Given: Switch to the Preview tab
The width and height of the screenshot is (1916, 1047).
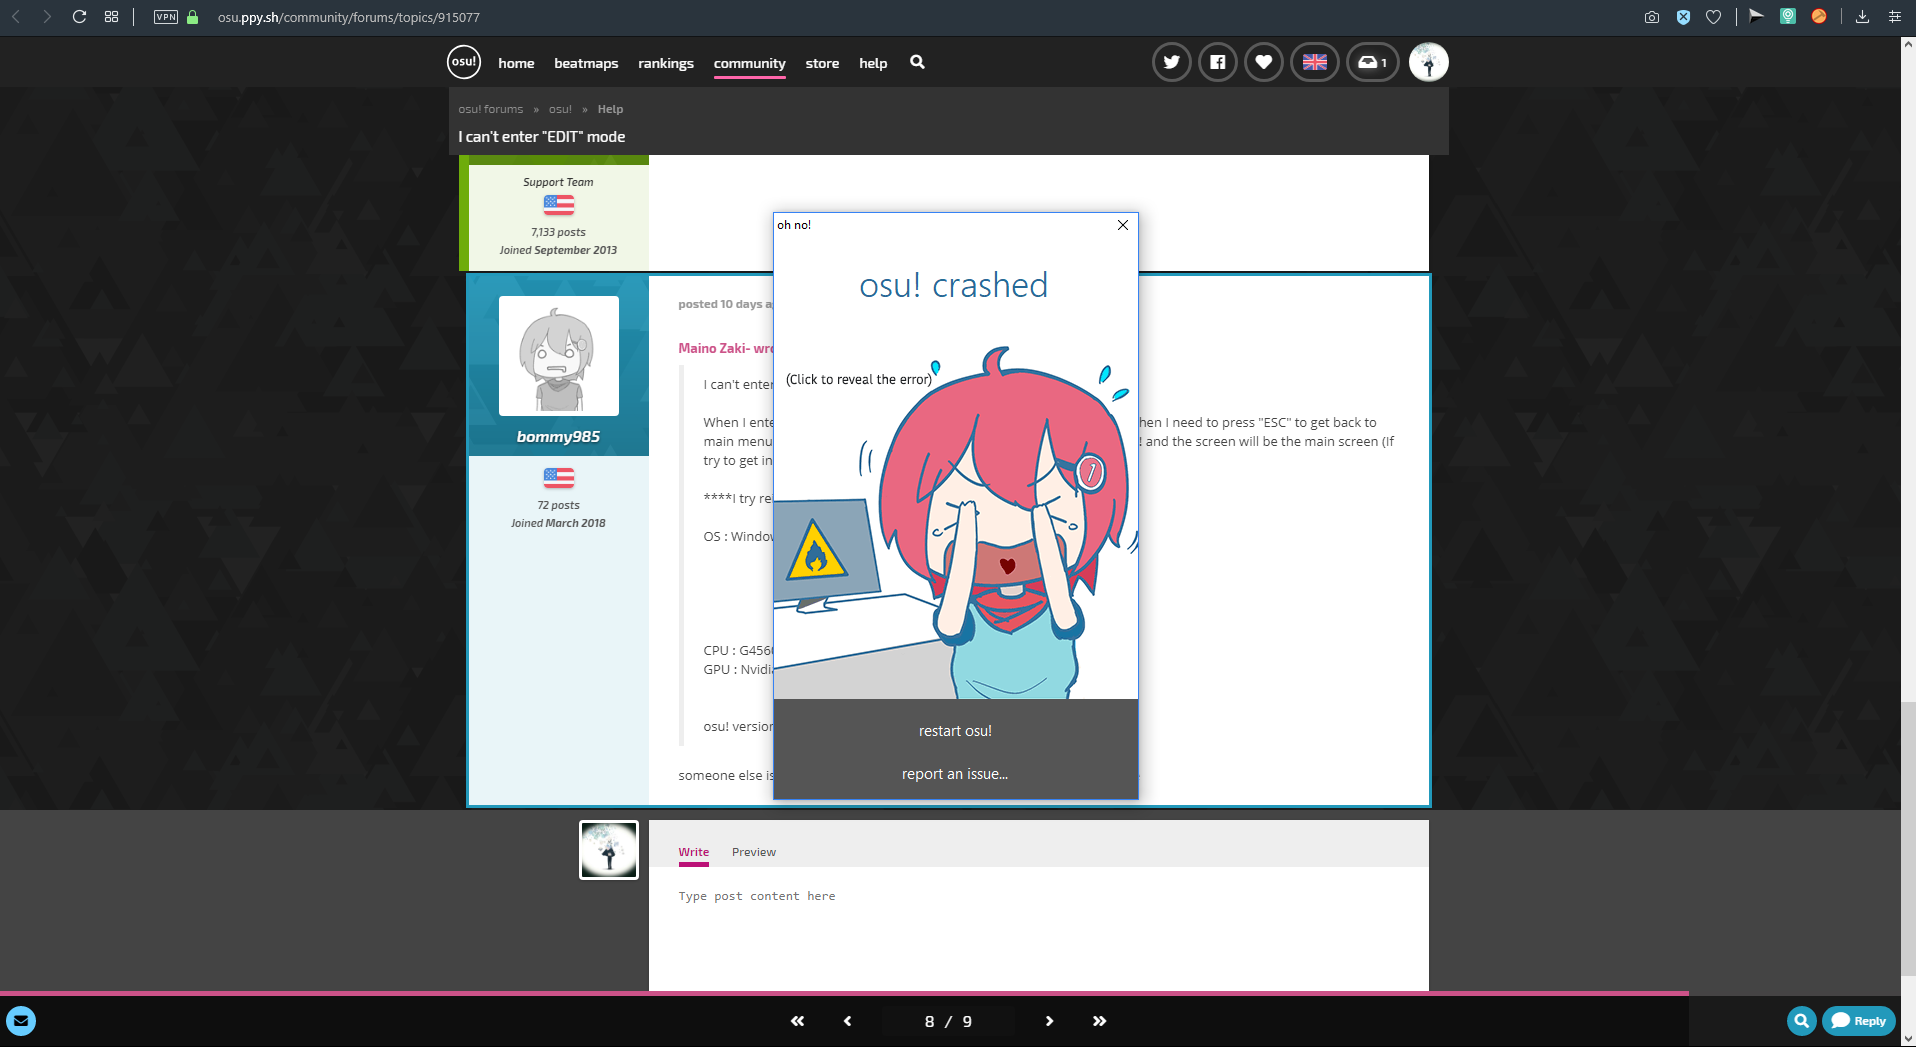Looking at the screenshot, I should [754, 852].
